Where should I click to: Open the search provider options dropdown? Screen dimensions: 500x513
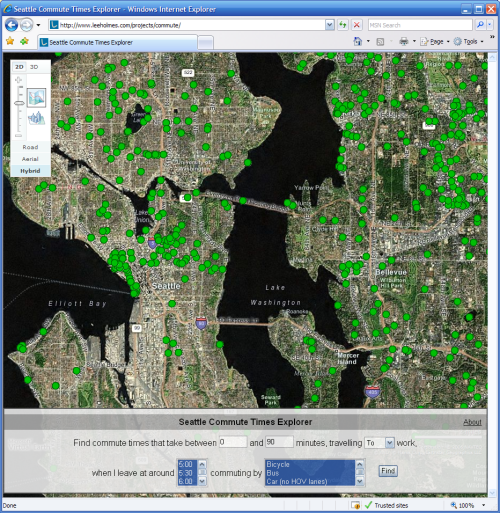490,25
